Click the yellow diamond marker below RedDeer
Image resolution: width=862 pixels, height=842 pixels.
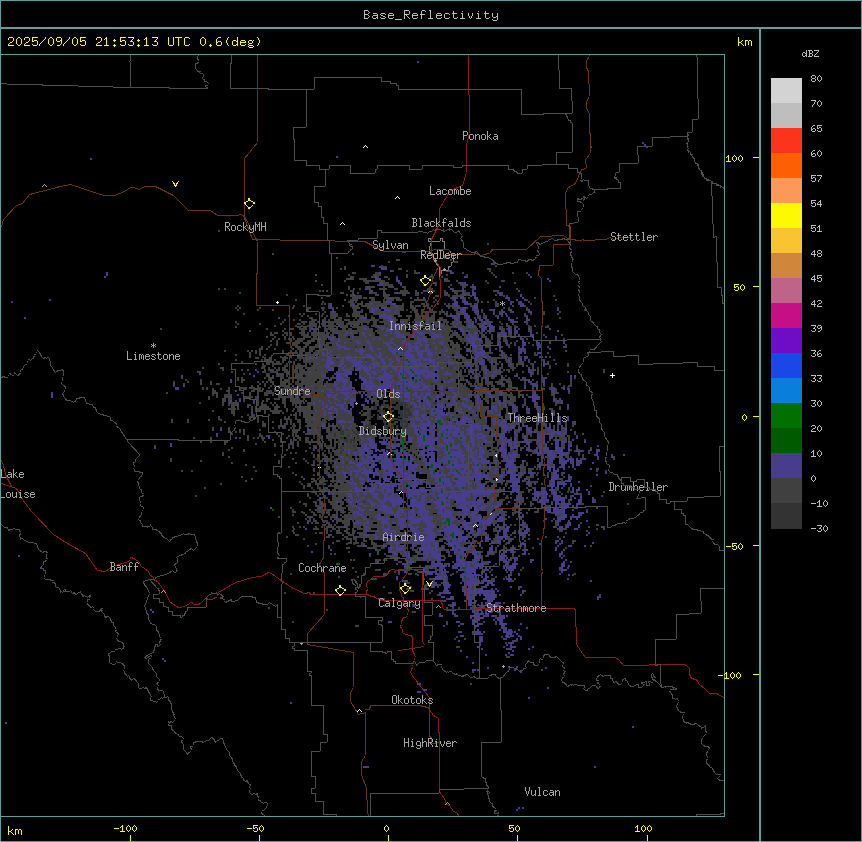[425, 281]
